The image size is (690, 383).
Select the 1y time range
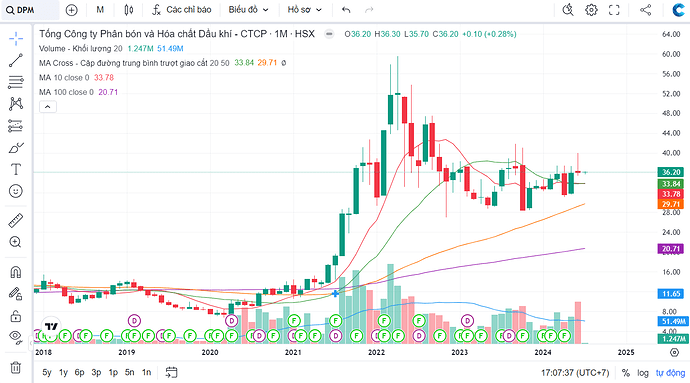63,372
